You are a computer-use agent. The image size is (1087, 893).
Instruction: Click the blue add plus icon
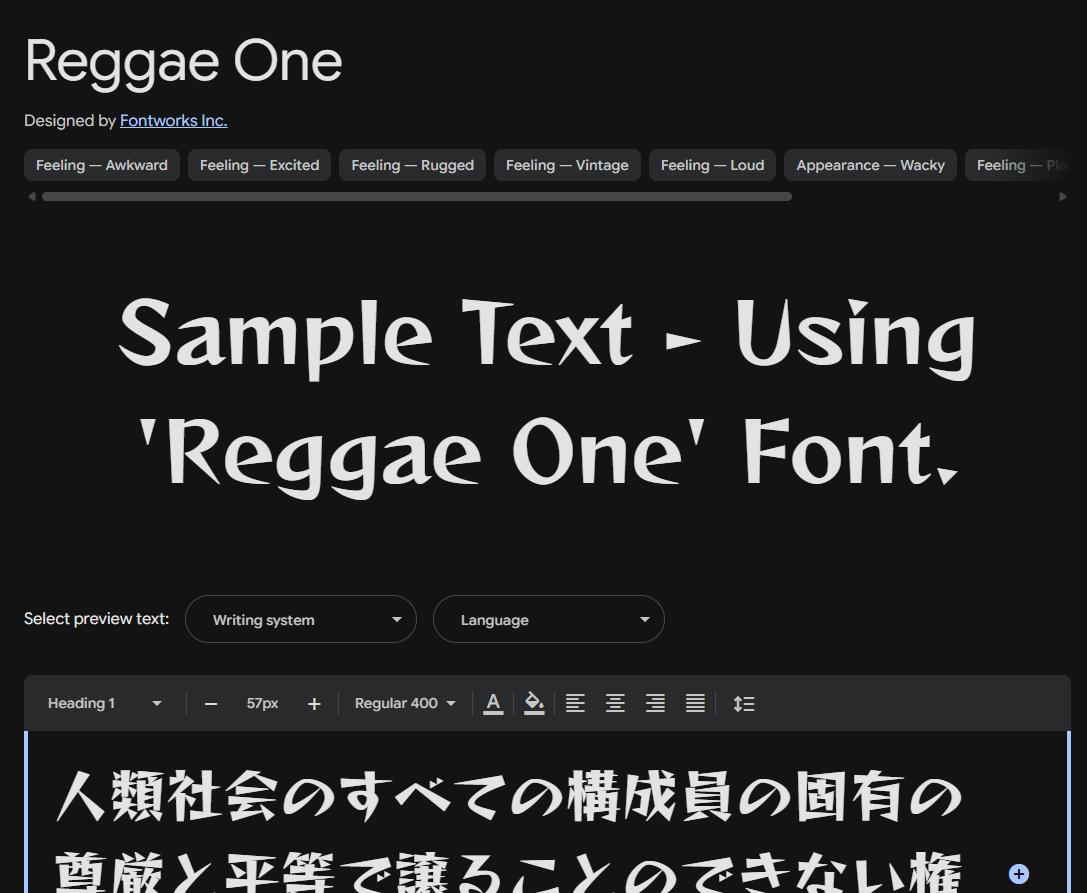(1018, 874)
